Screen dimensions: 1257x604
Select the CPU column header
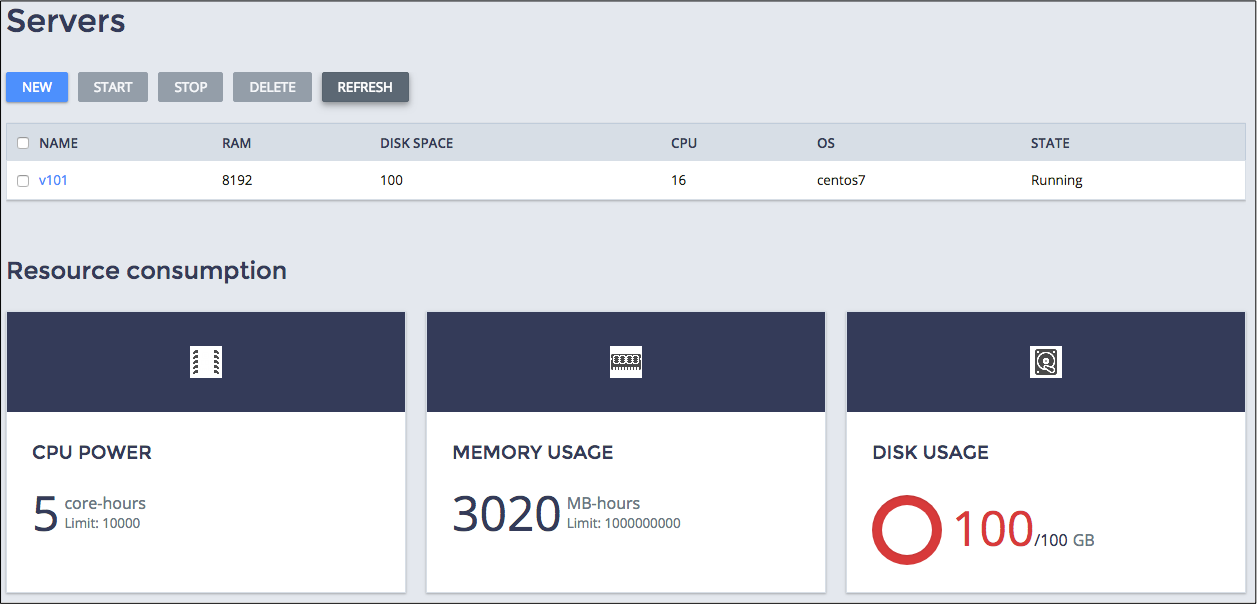coord(684,143)
